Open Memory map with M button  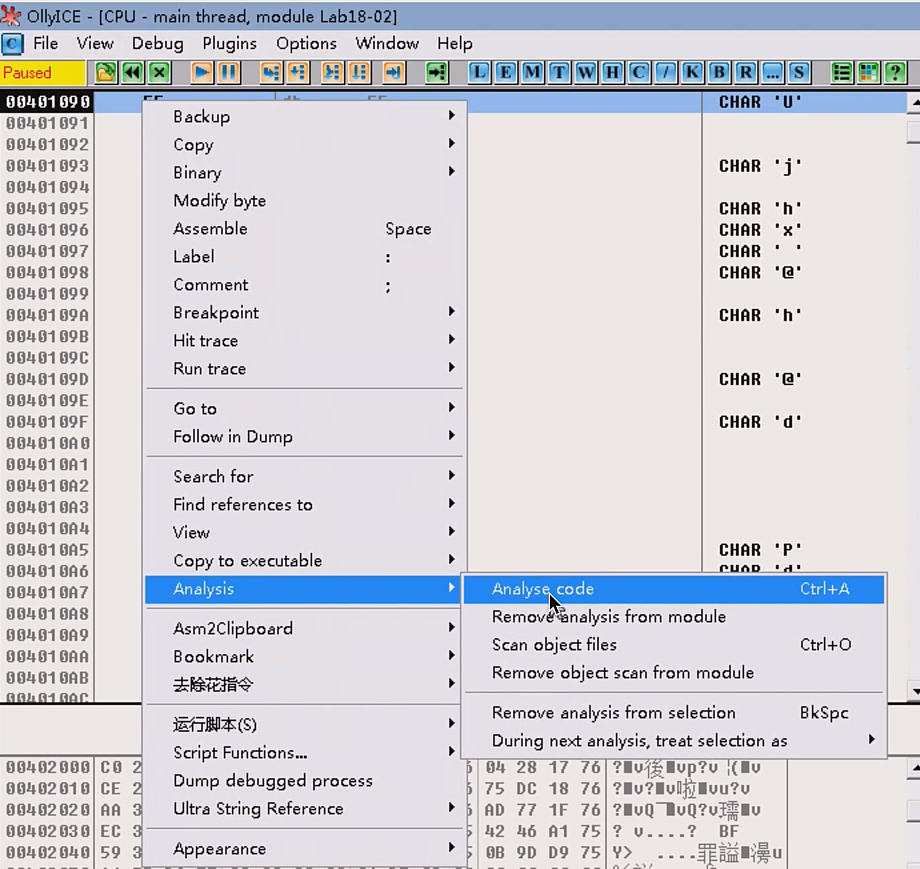point(532,73)
